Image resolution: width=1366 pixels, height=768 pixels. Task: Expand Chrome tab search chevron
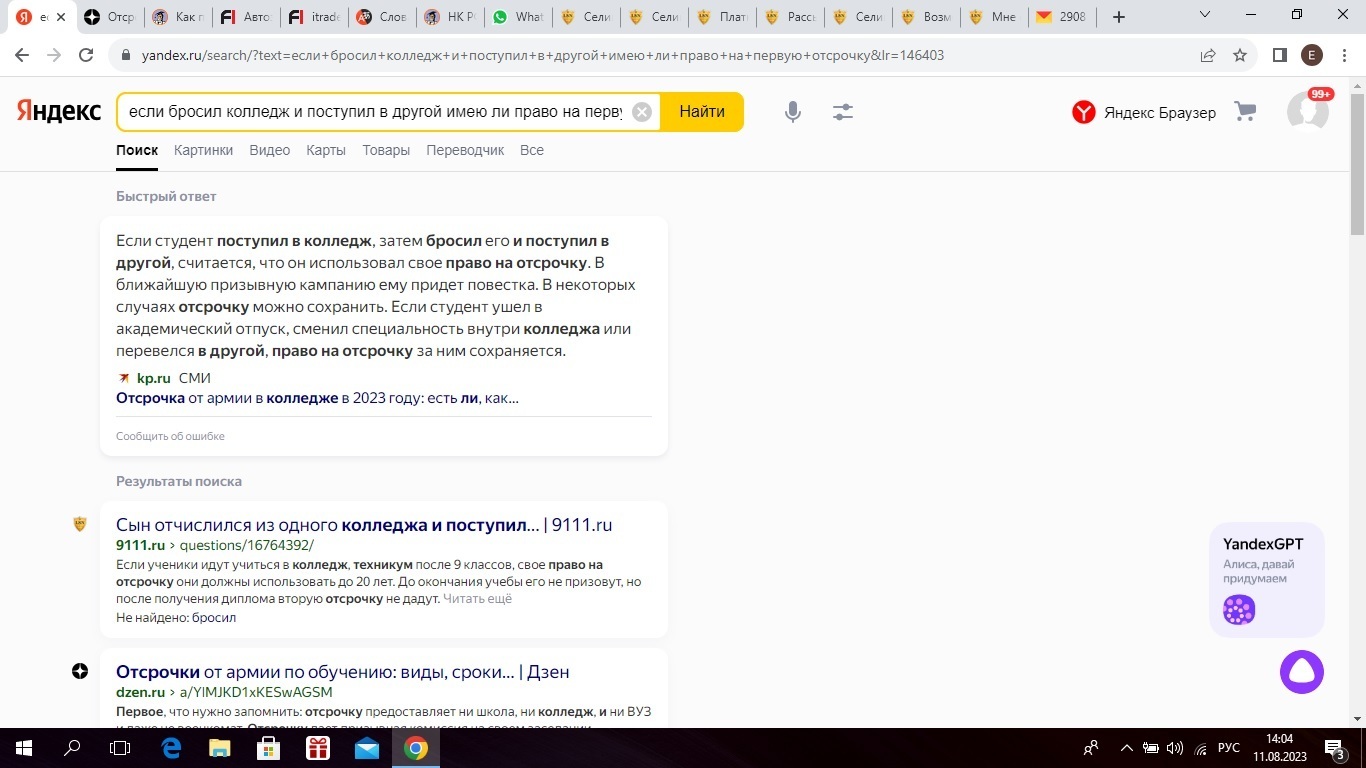coord(1205,15)
